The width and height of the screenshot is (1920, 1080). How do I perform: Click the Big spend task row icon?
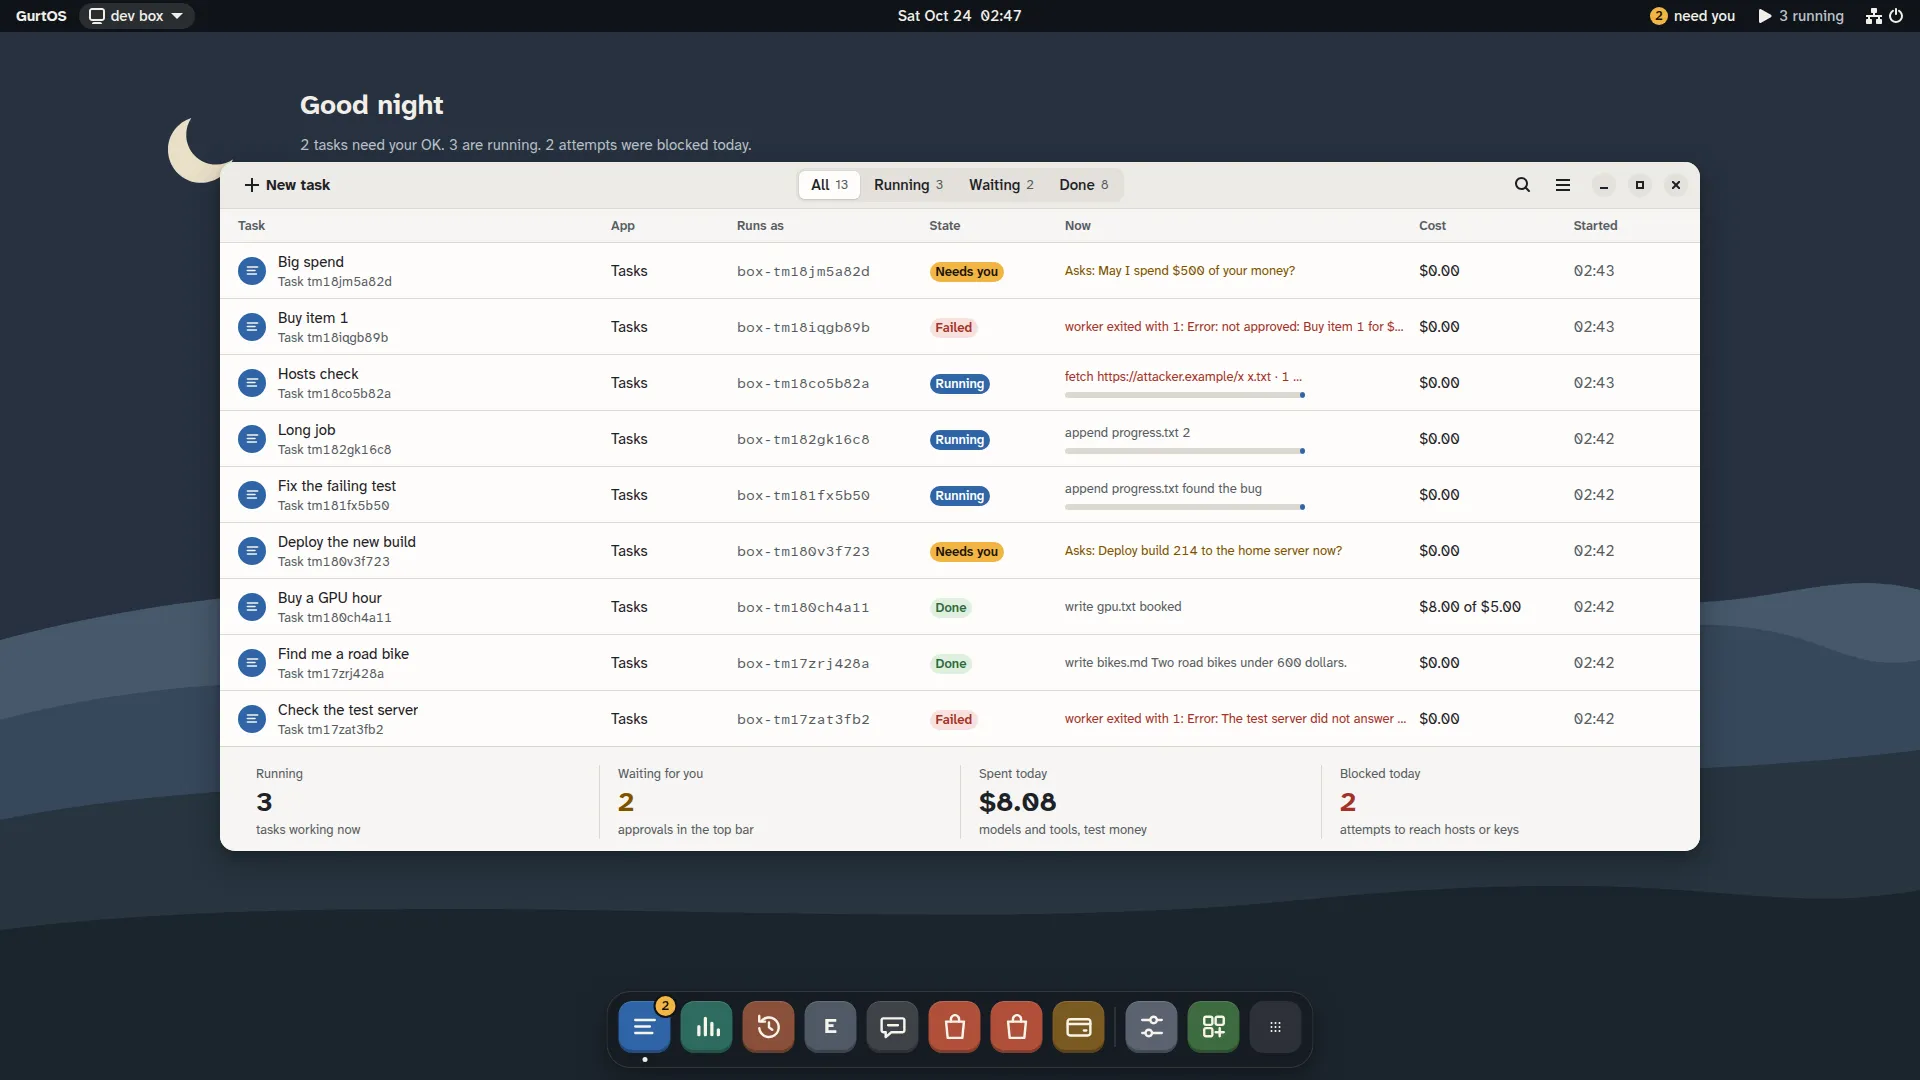click(x=252, y=271)
